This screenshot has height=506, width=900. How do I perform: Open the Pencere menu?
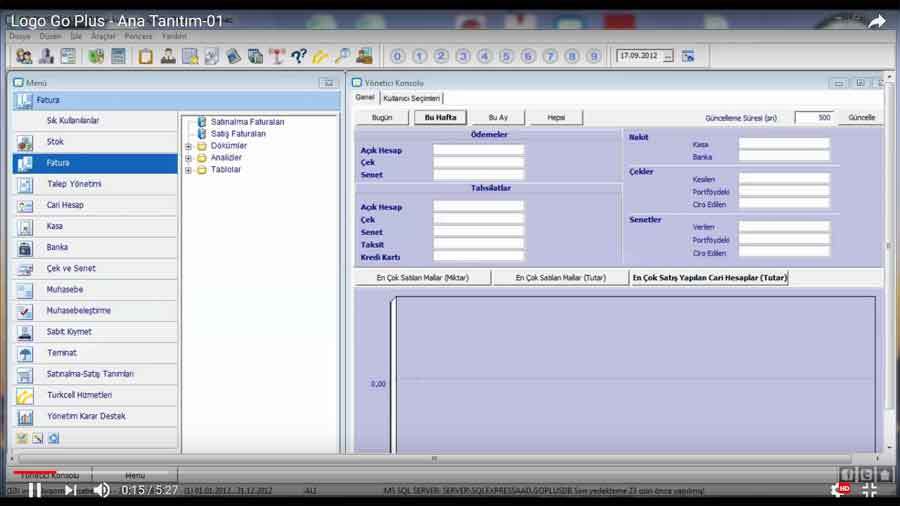138,36
